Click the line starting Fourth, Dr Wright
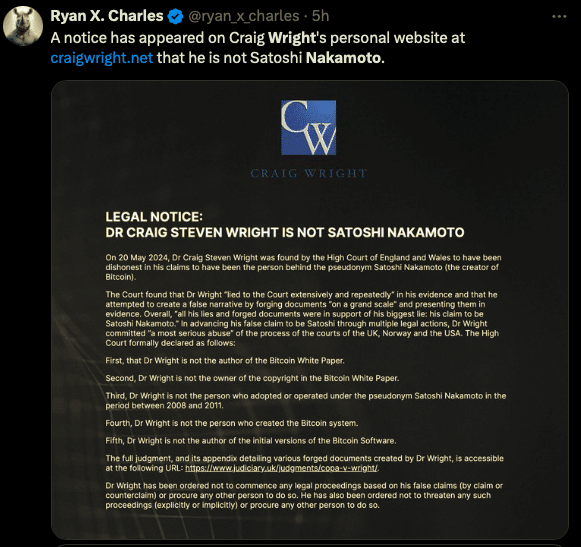 [x=232, y=423]
